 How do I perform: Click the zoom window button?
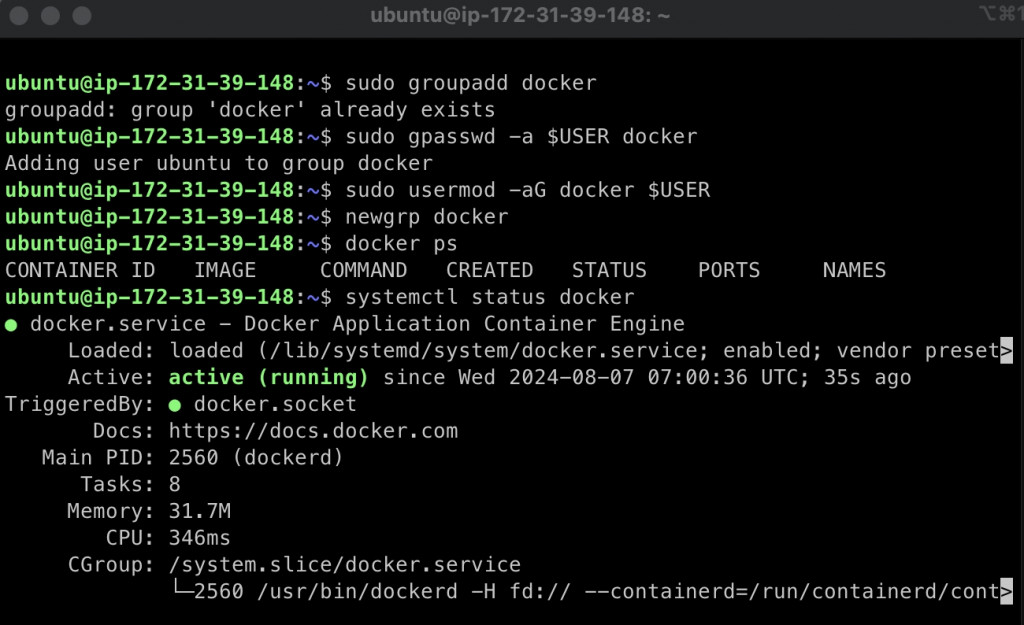pyautogui.click(x=82, y=16)
